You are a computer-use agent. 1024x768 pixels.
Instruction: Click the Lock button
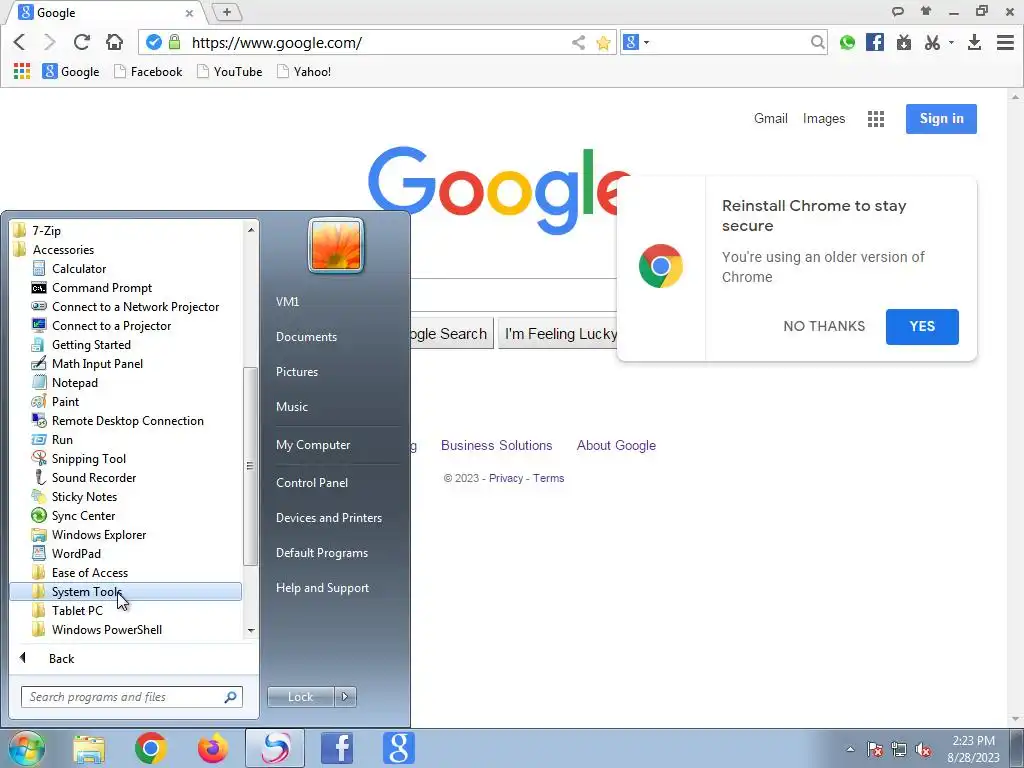pyautogui.click(x=300, y=697)
